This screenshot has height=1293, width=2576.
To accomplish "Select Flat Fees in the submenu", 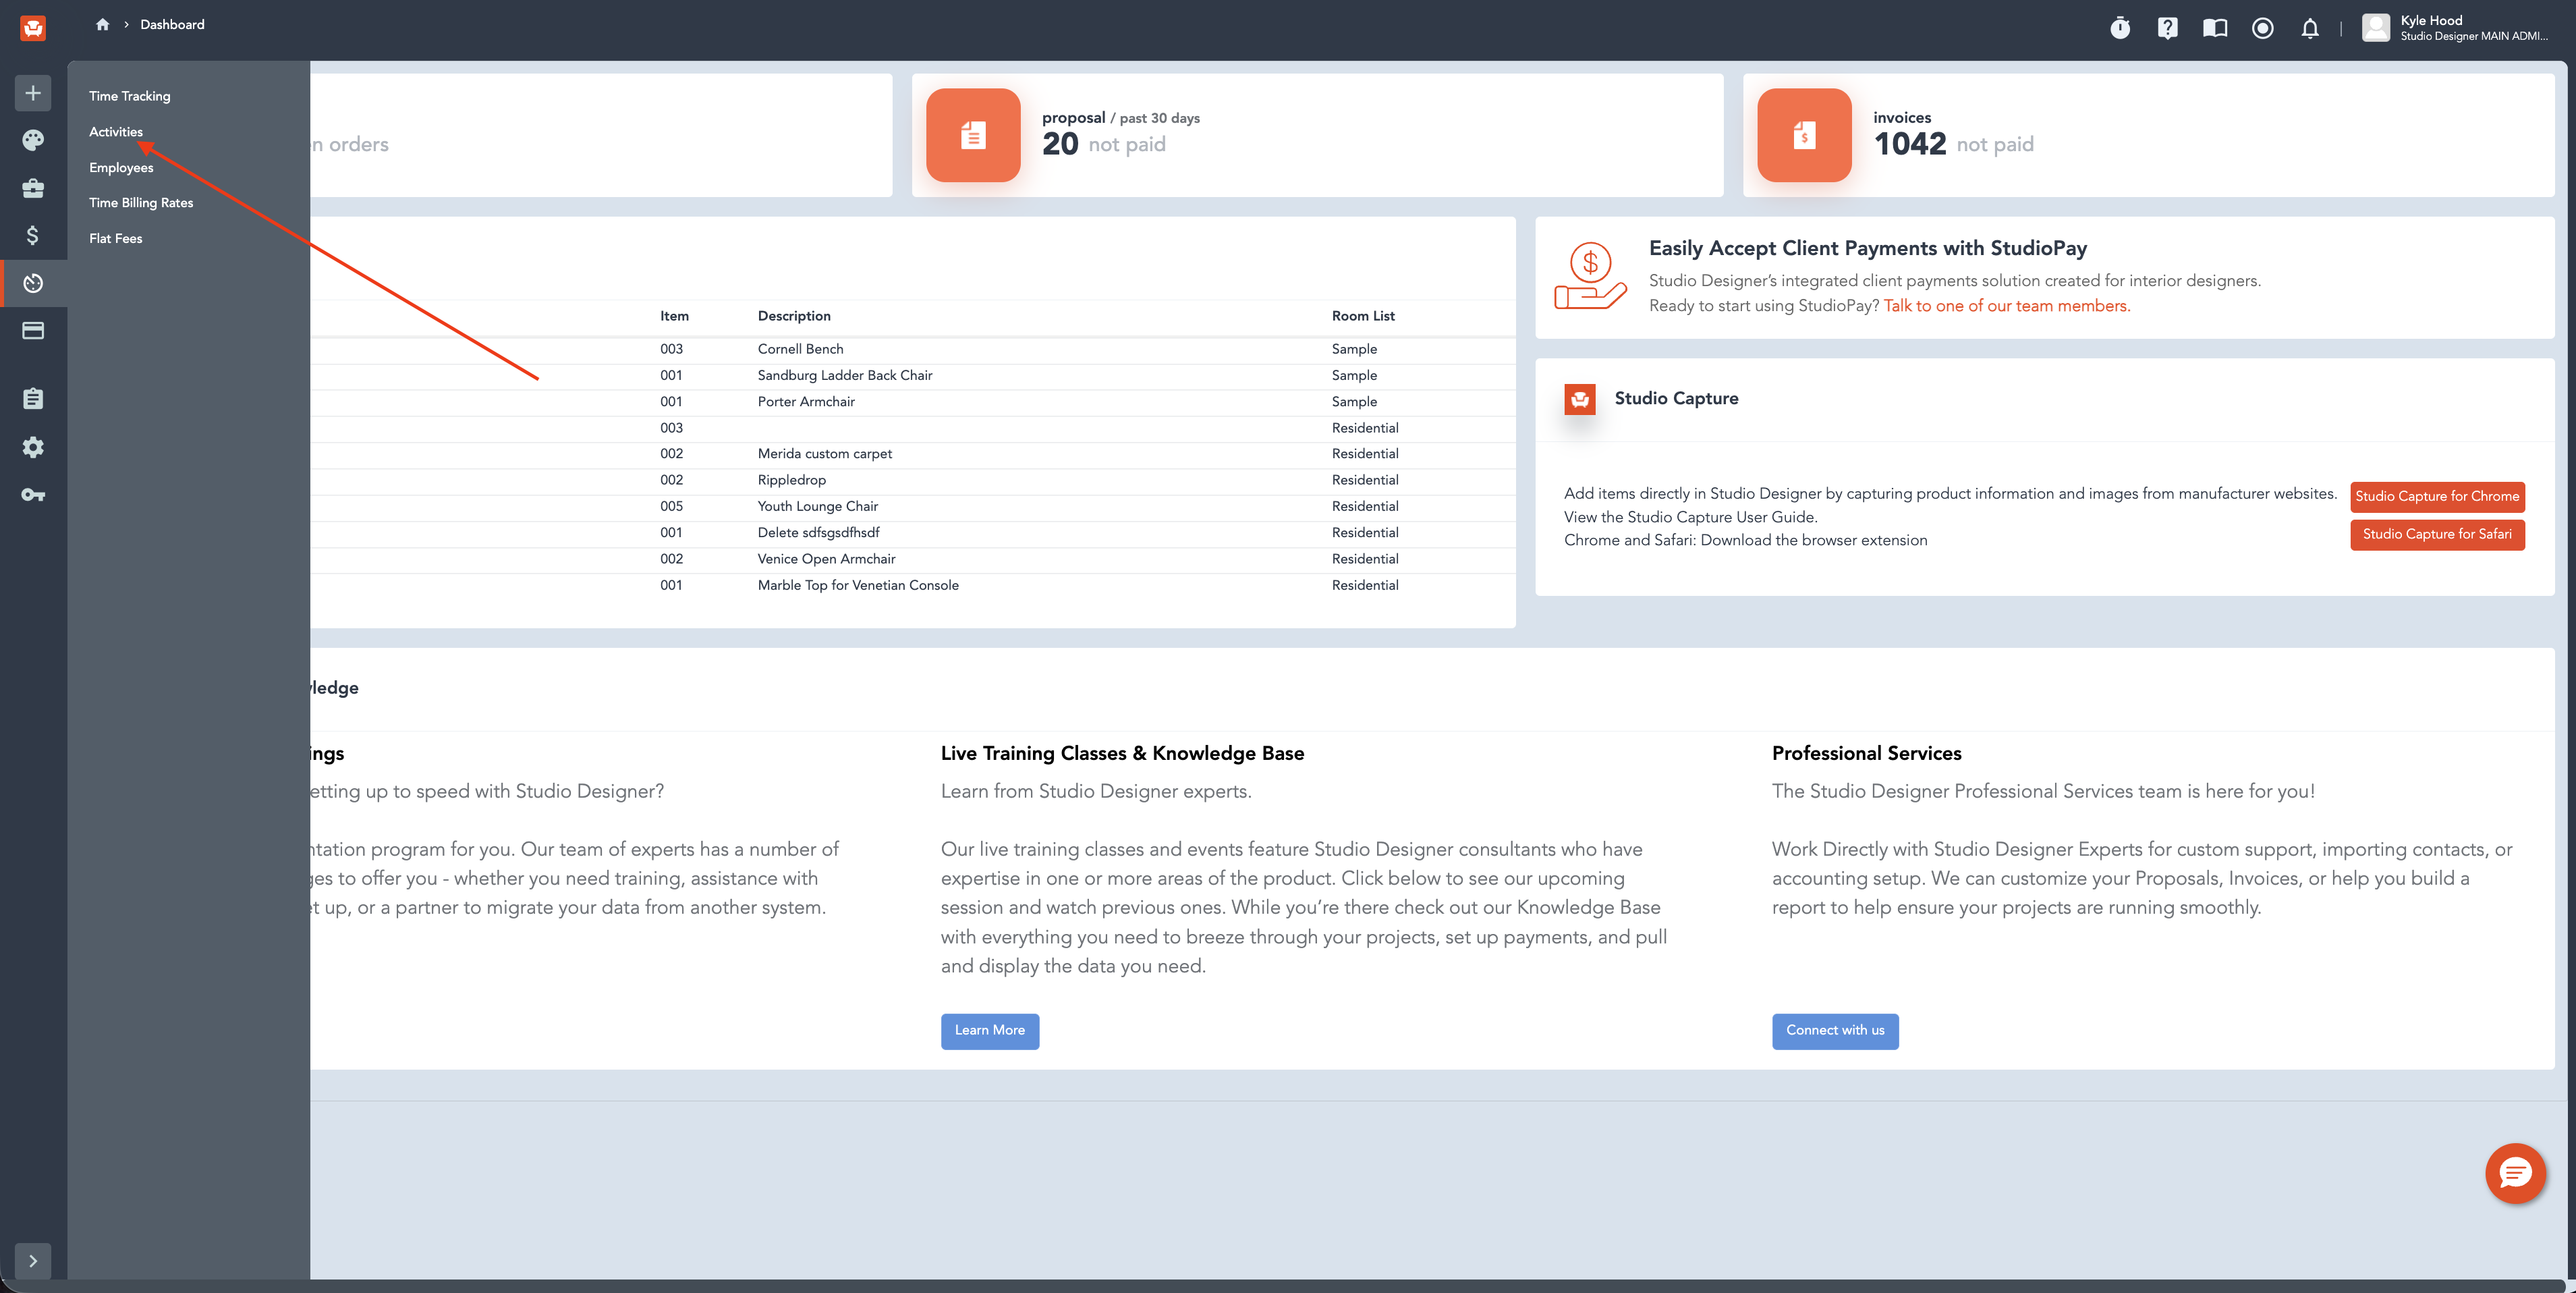I will (x=116, y=238).
